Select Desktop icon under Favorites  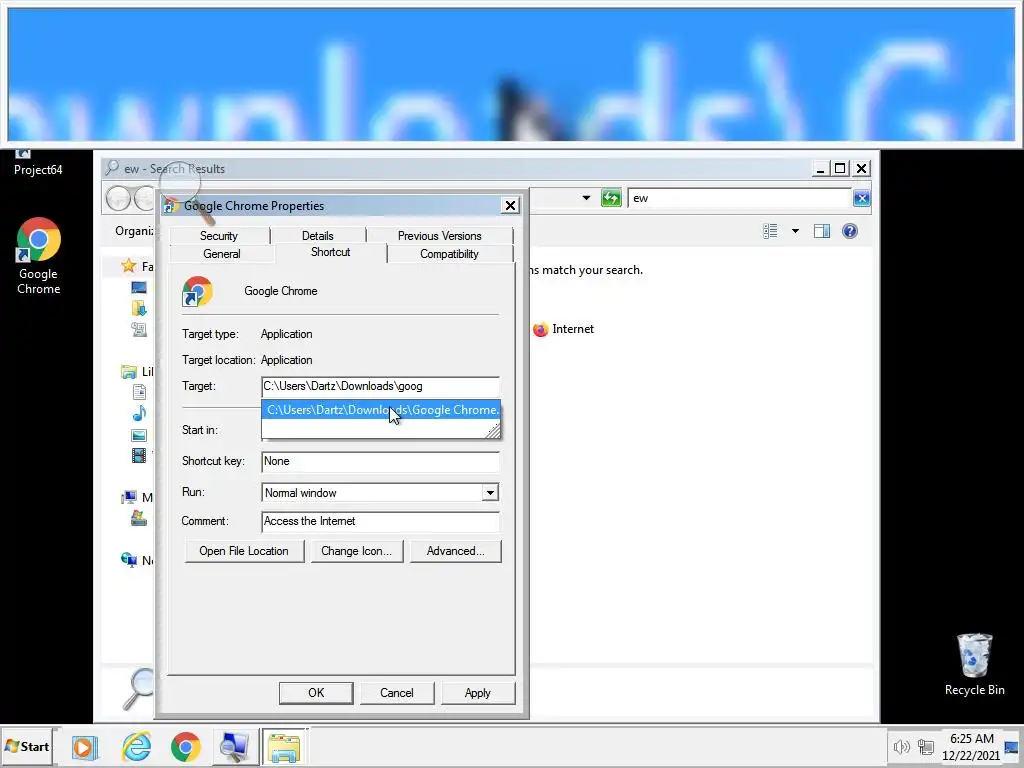pyautogui.click(x=139, y=287)
